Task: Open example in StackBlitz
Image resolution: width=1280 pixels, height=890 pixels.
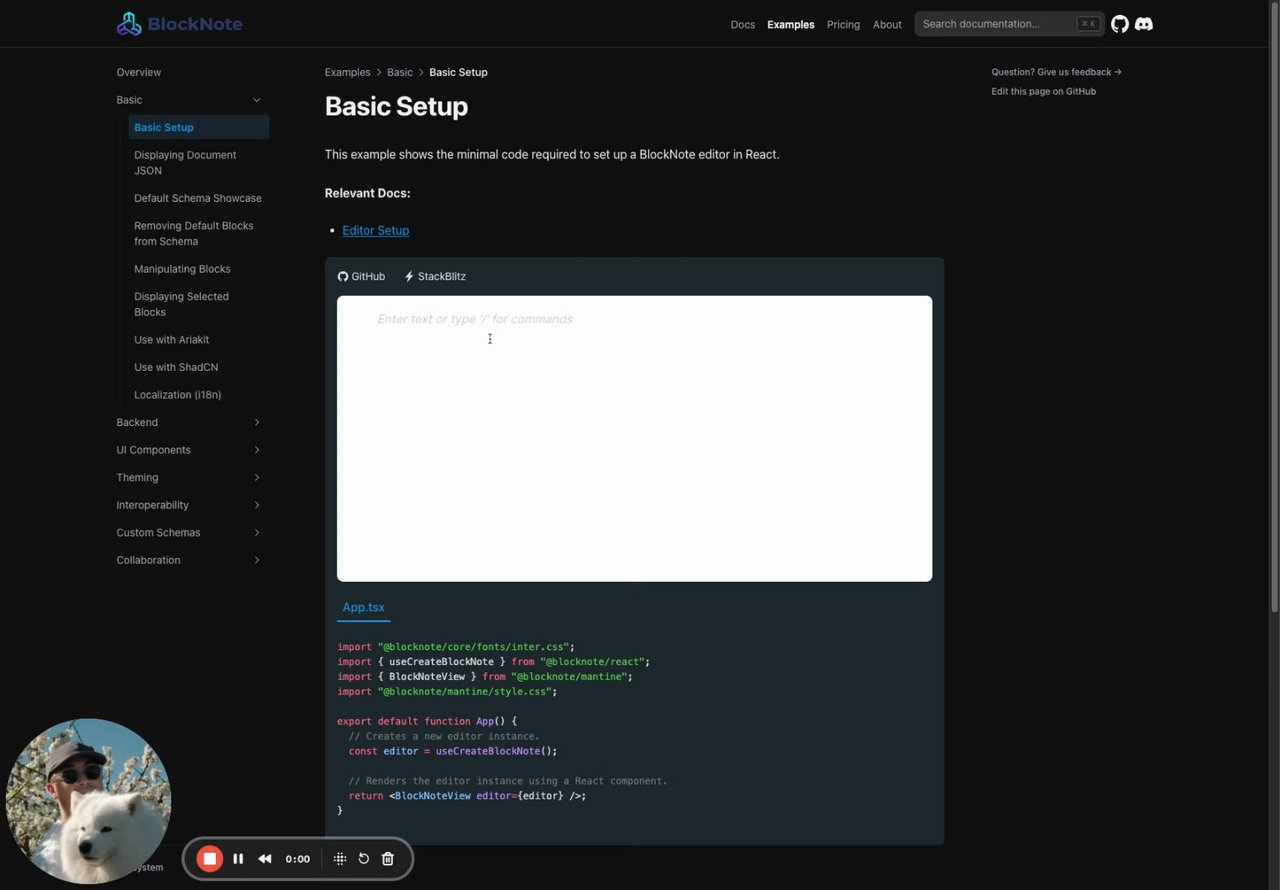Action: (x=435, y=276)
